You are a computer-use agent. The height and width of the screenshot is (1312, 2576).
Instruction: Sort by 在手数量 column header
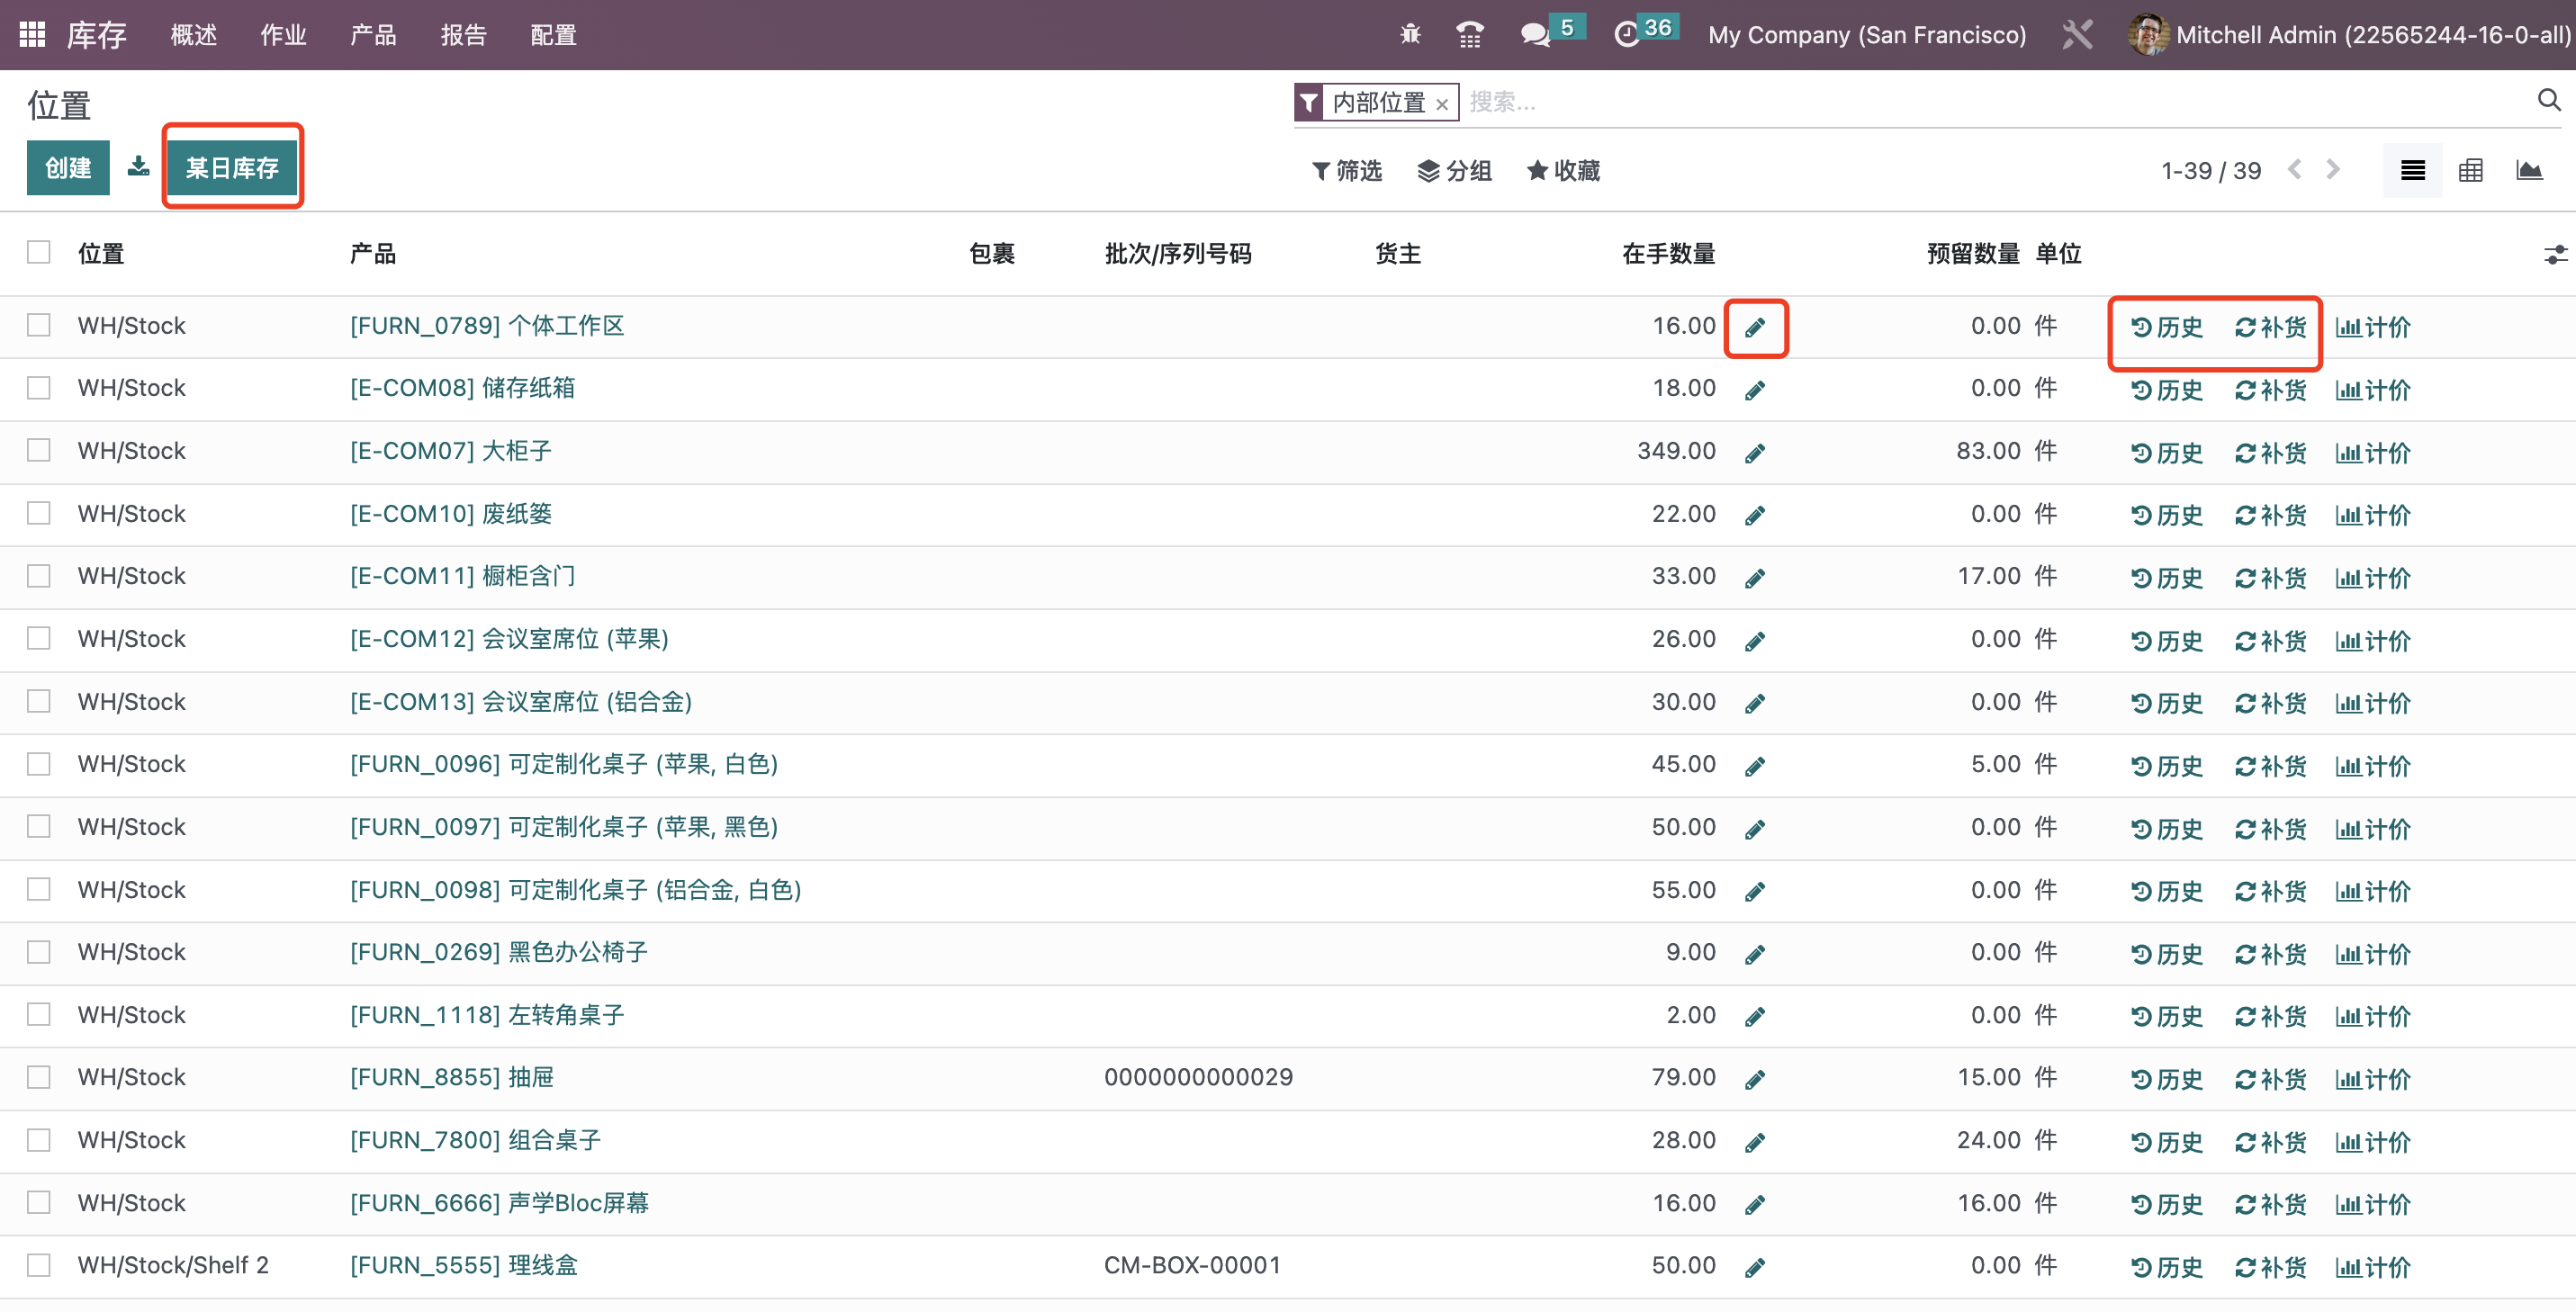click(x=1669, y=254)
